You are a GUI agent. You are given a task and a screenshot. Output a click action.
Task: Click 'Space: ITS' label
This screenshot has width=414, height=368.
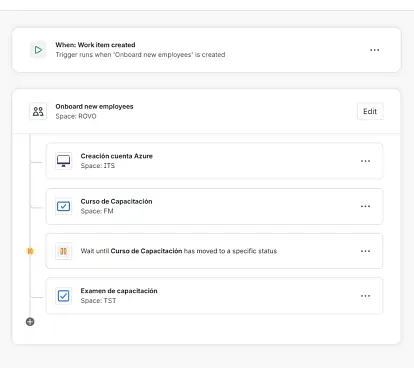click(98, 166)
